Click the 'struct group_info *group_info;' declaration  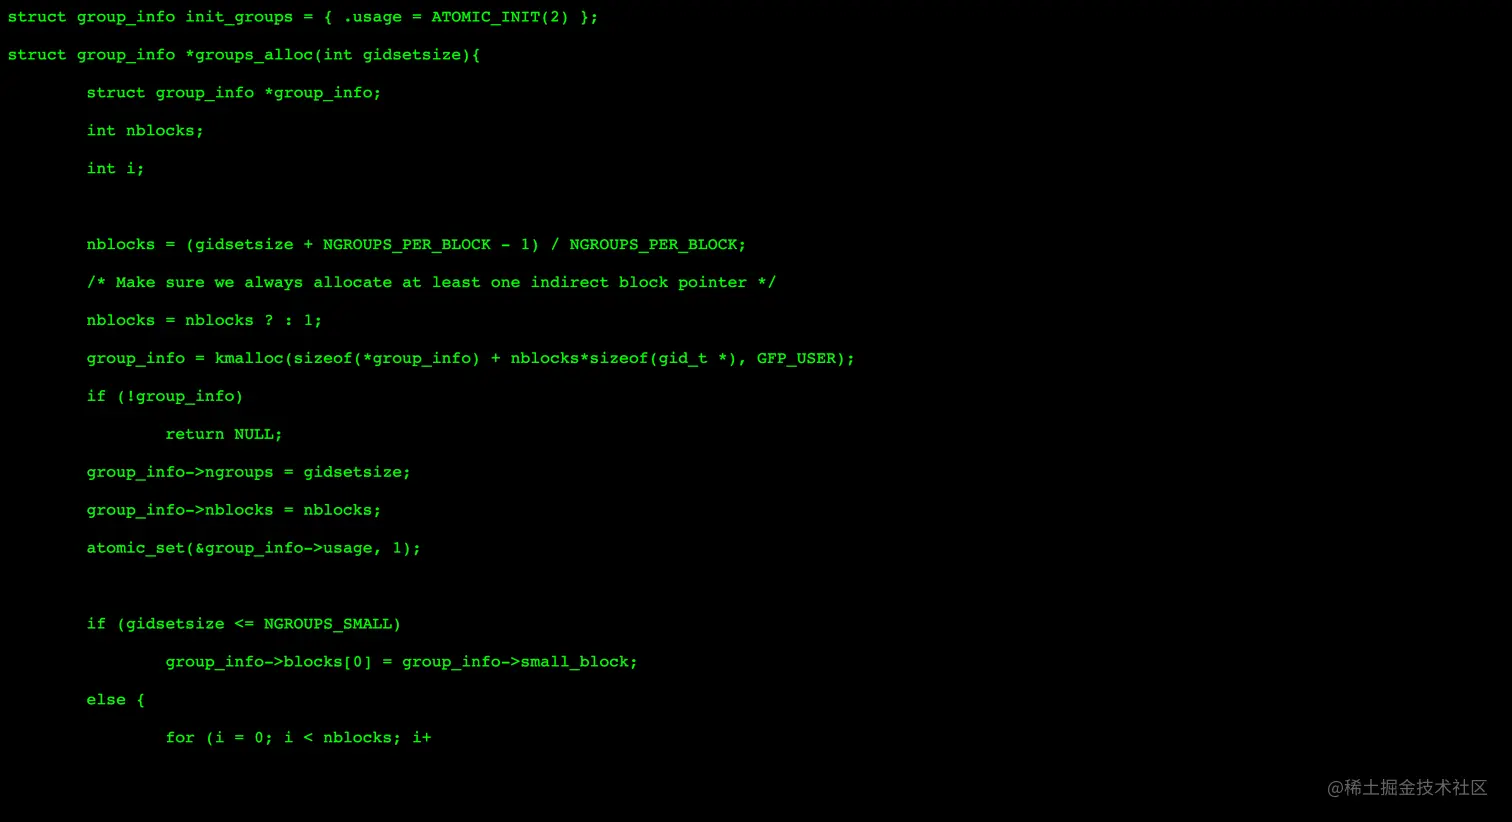pos(234,93)
